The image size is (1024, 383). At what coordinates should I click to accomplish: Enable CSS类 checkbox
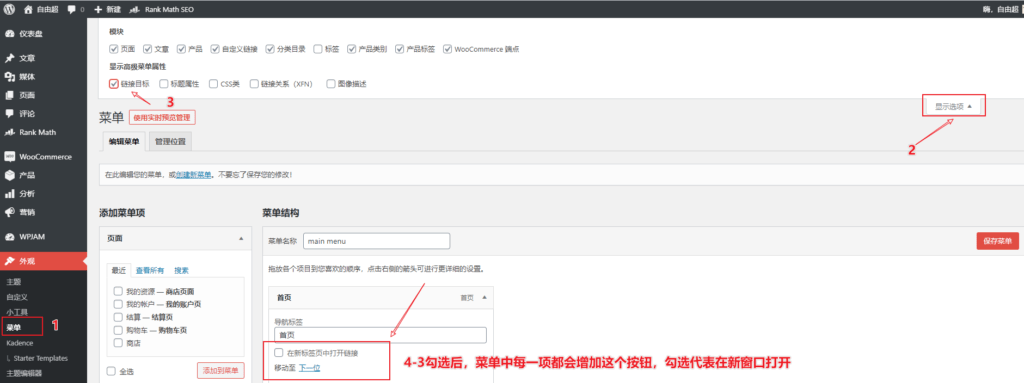pos(214,84)
